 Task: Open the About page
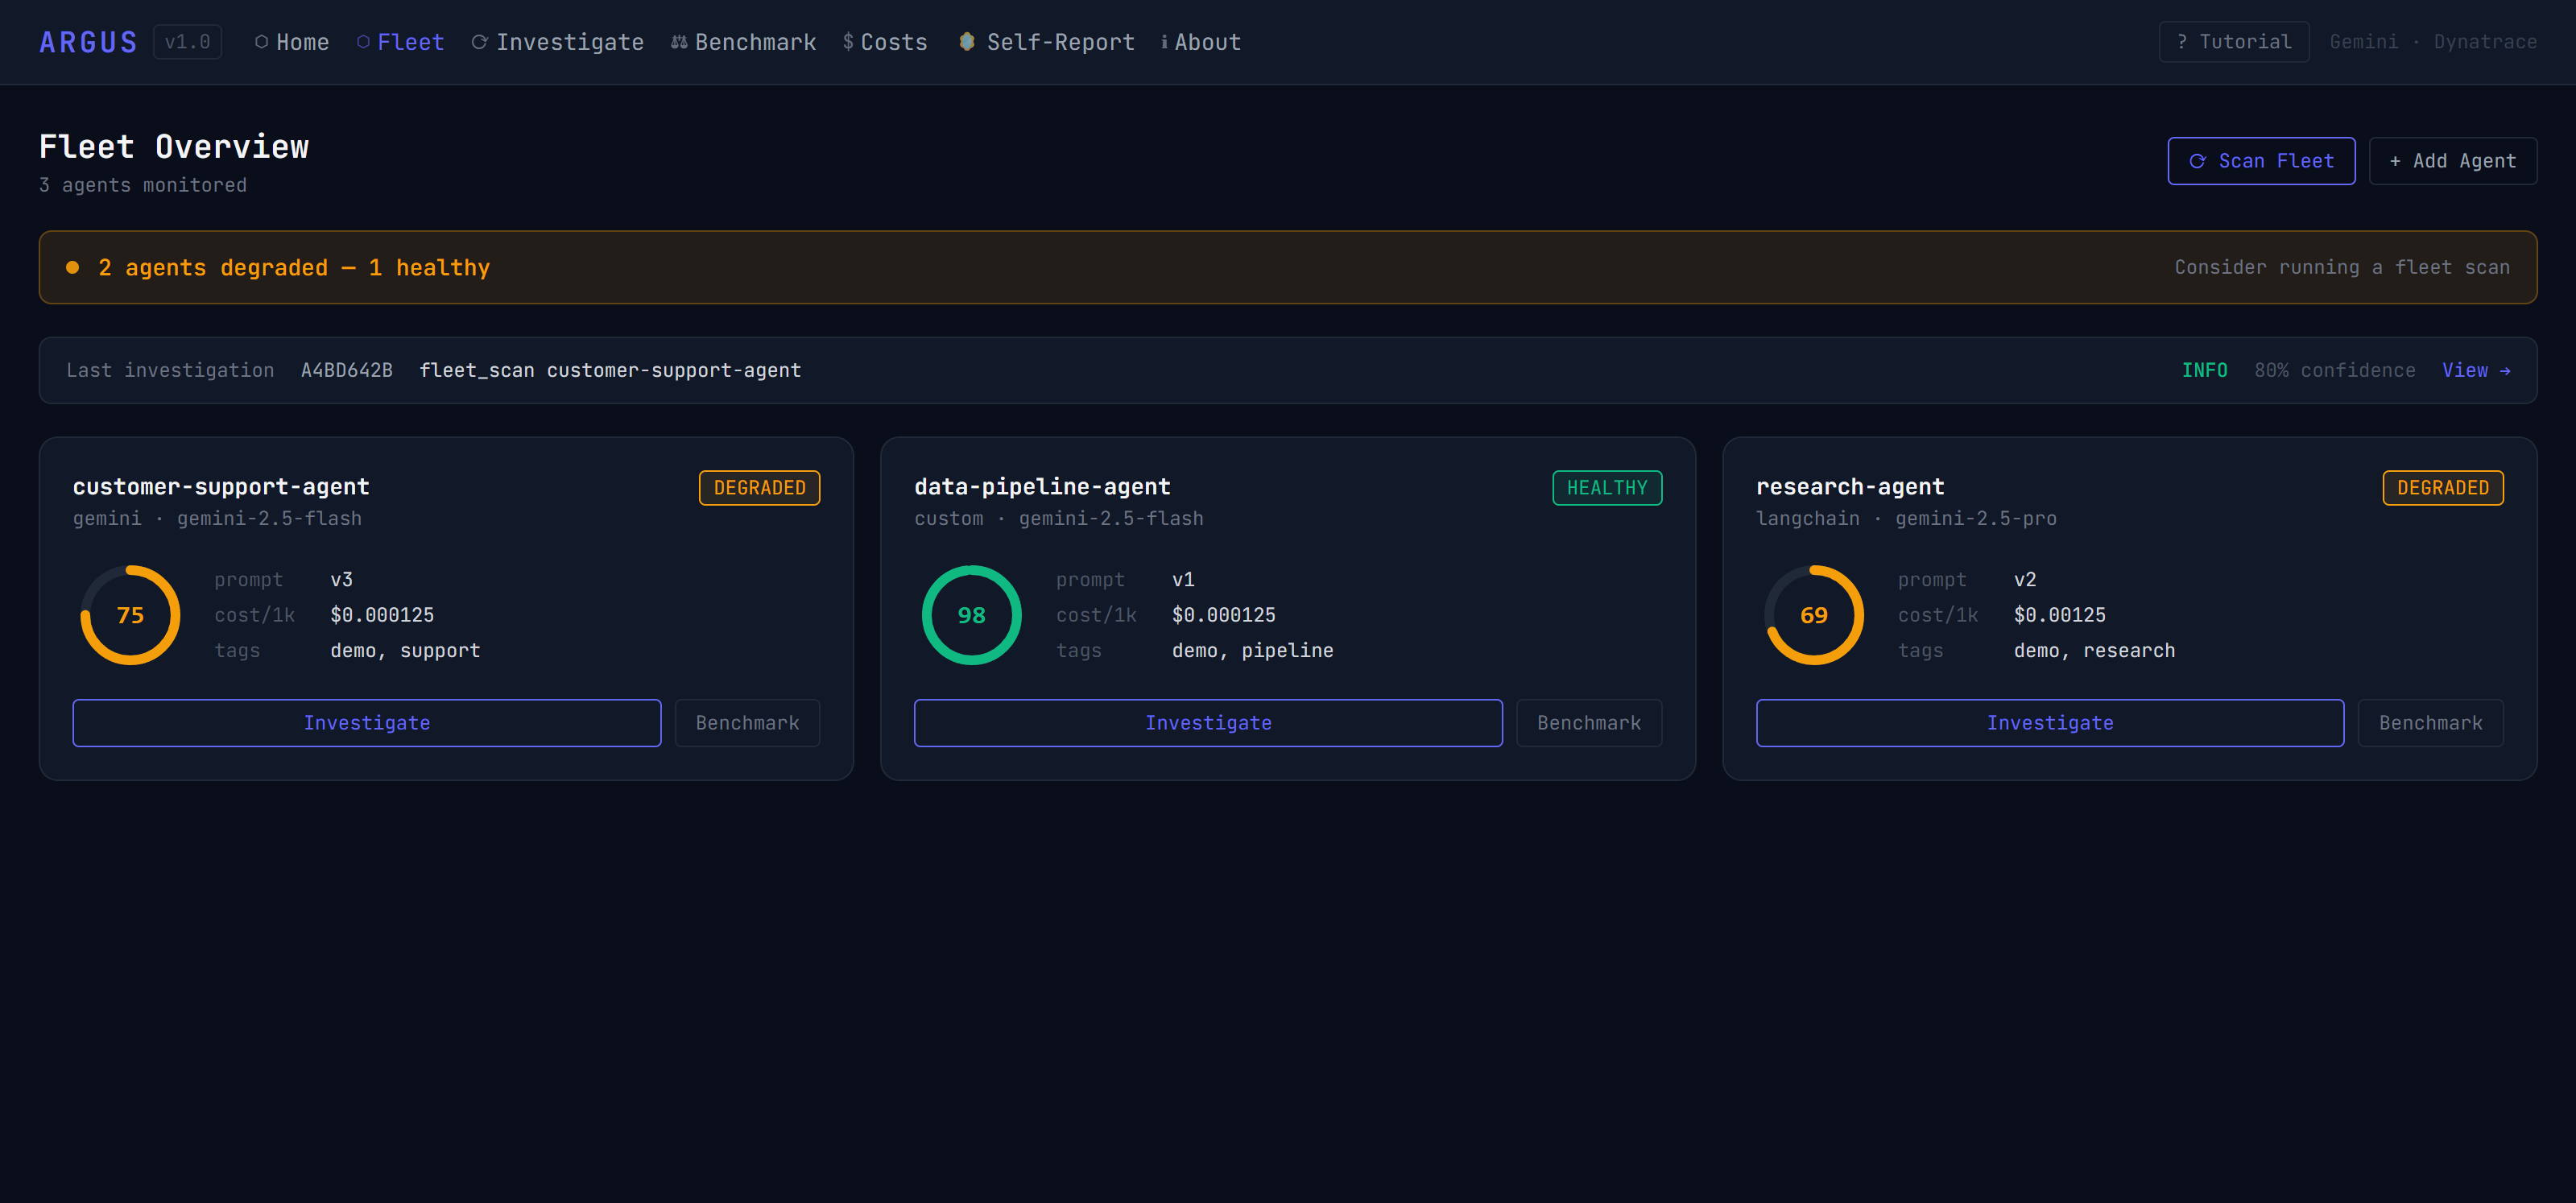[x=1201, y=42]
